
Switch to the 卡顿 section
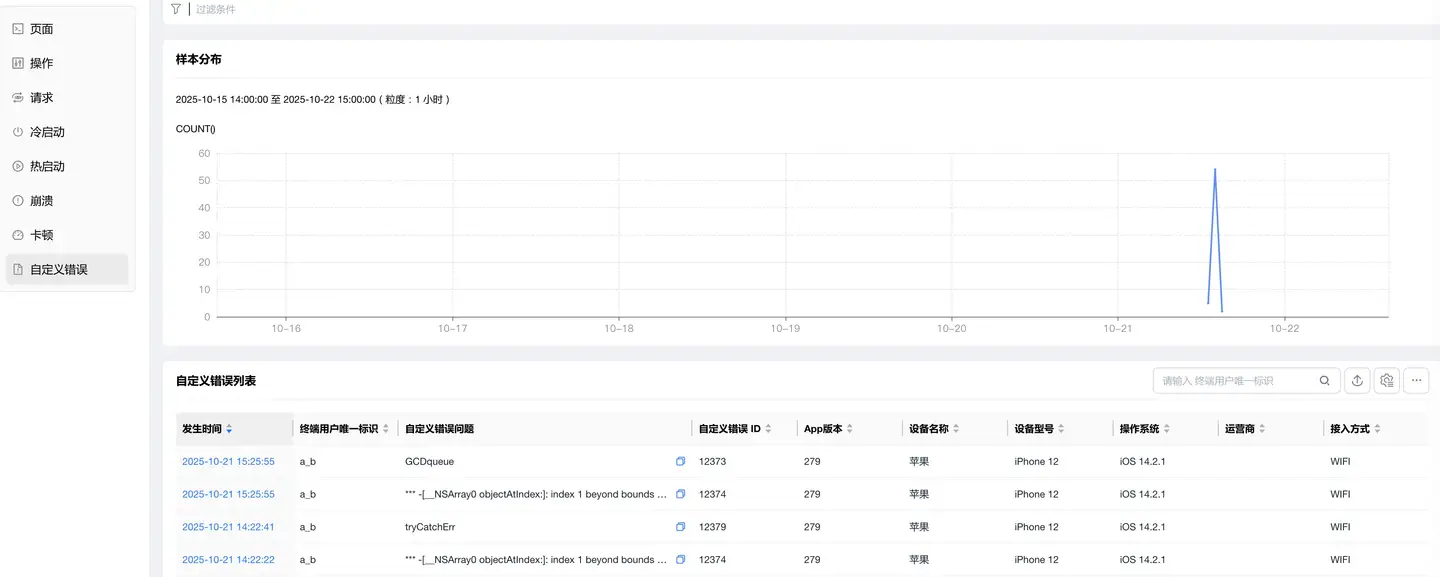(41, 235)
